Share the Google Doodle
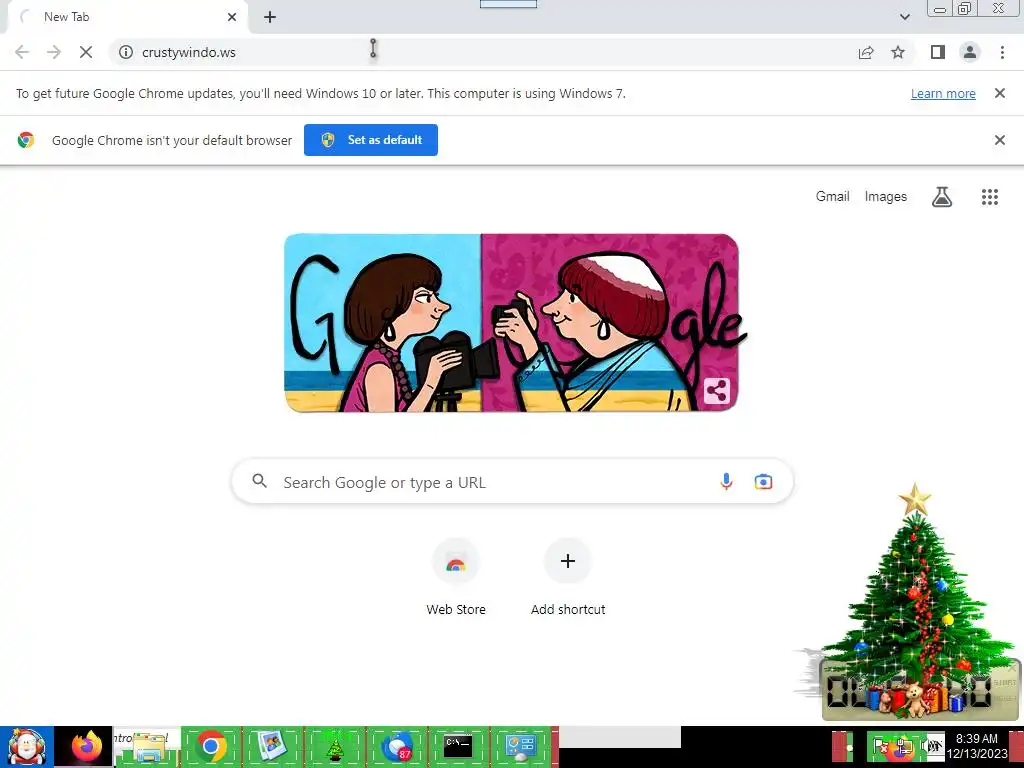 click(716, 391)
